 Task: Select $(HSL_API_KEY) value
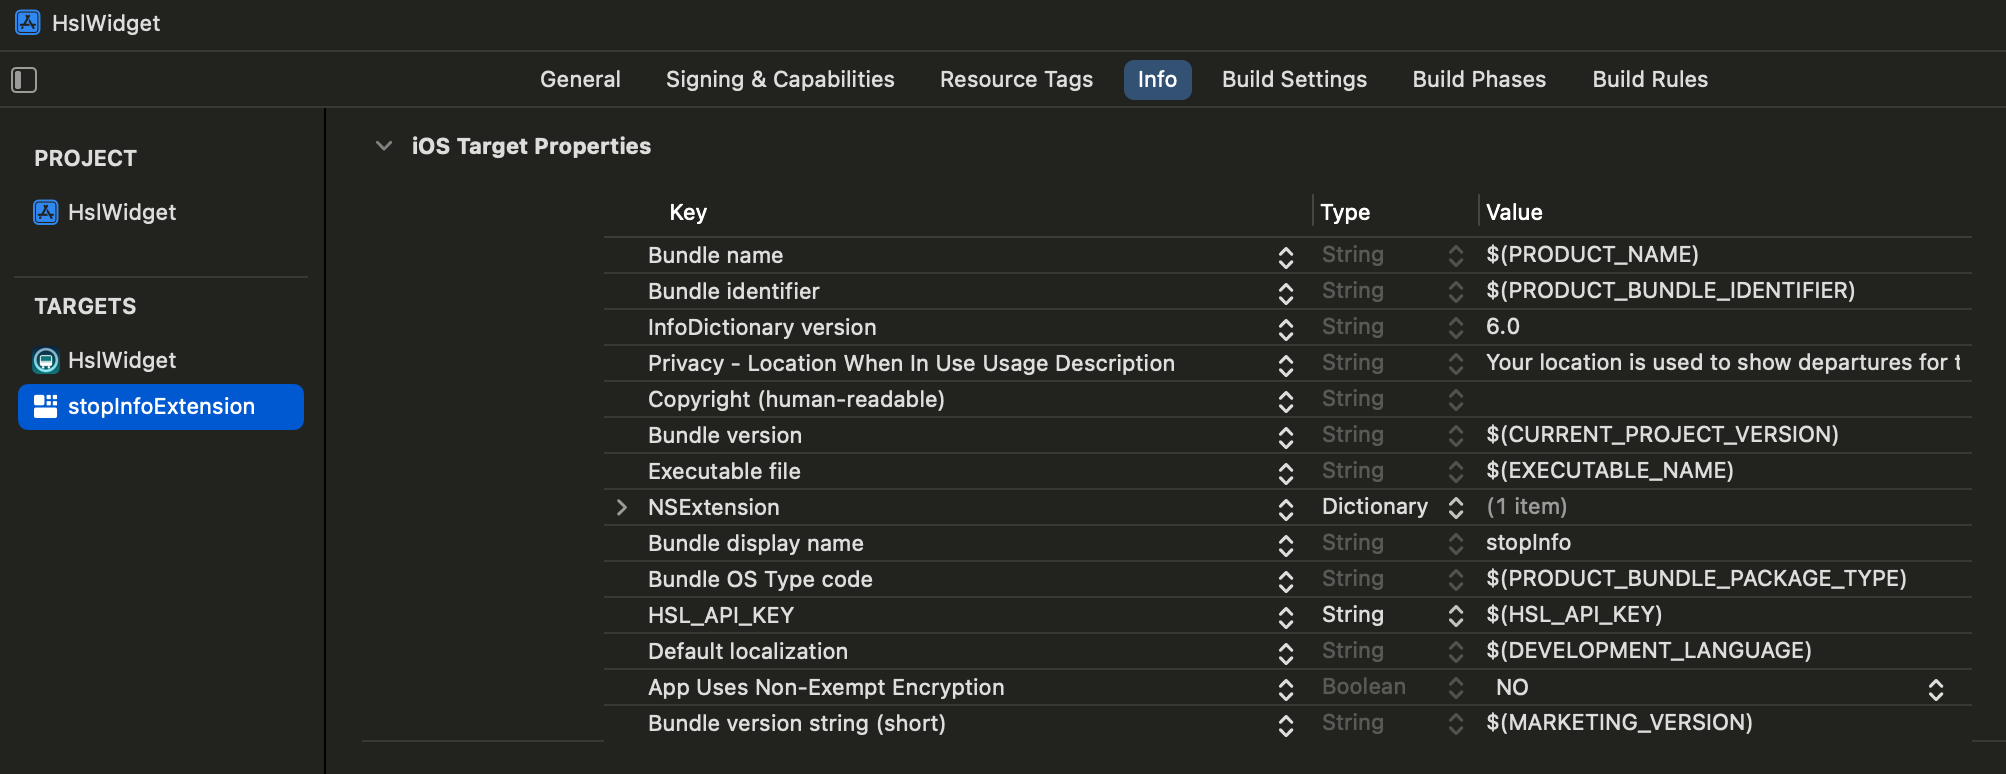point(1574,615)
